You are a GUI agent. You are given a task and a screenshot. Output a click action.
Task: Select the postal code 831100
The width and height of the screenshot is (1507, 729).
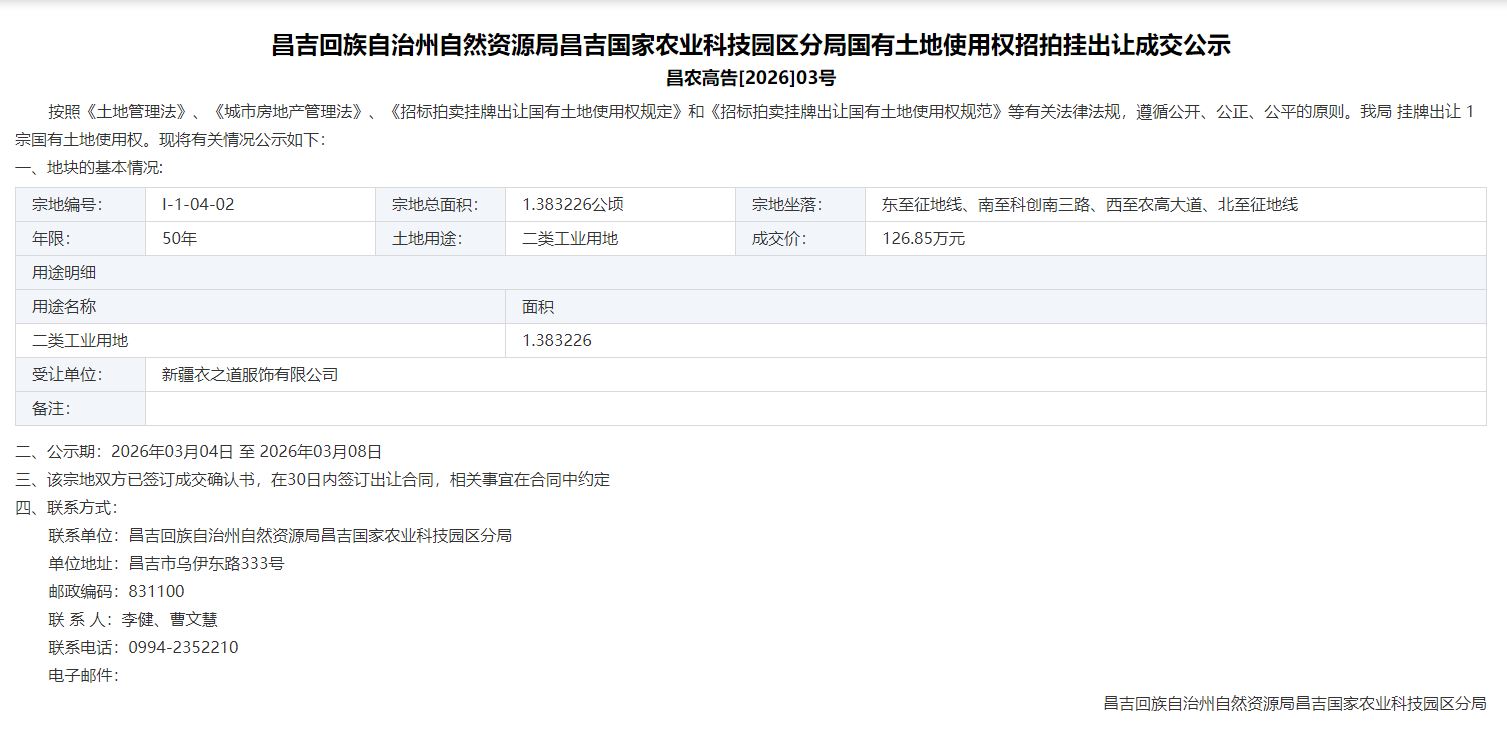click(156, 592)
